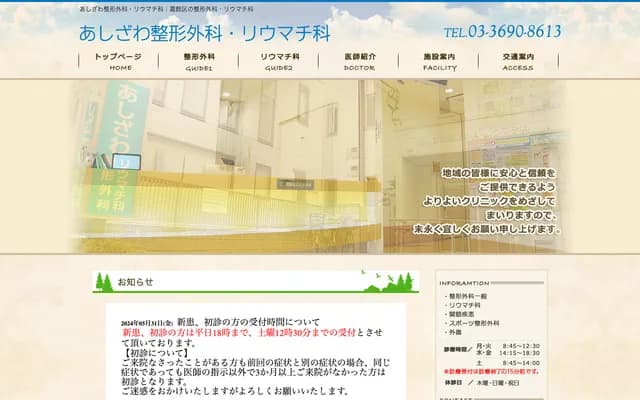Open the トップページ HOME menu item
Image resolution: width=640 pixels, height=400 pixels.
click(x=118, y=62)
